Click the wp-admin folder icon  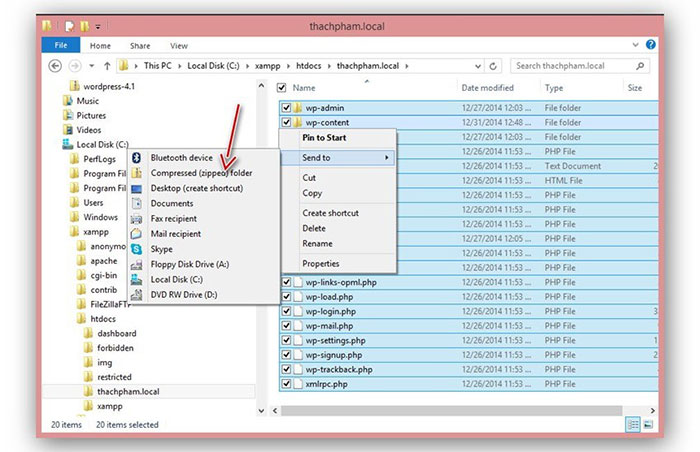click(298, 108)
